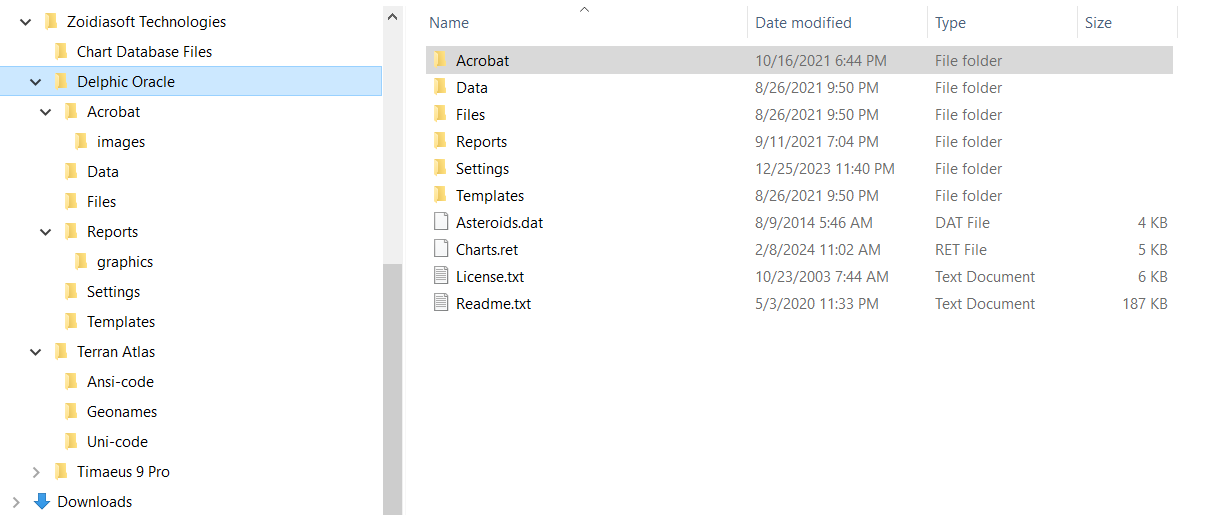This screenshot has width=1206, height=515.
Task: Collapse the Reports tree node
Action: (46, 232)
